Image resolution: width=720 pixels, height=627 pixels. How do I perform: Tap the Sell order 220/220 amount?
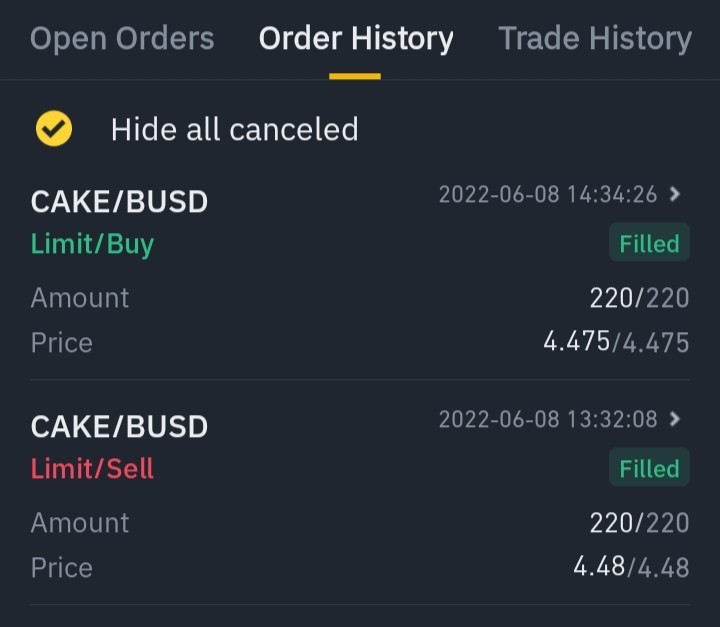pos(640,523)
